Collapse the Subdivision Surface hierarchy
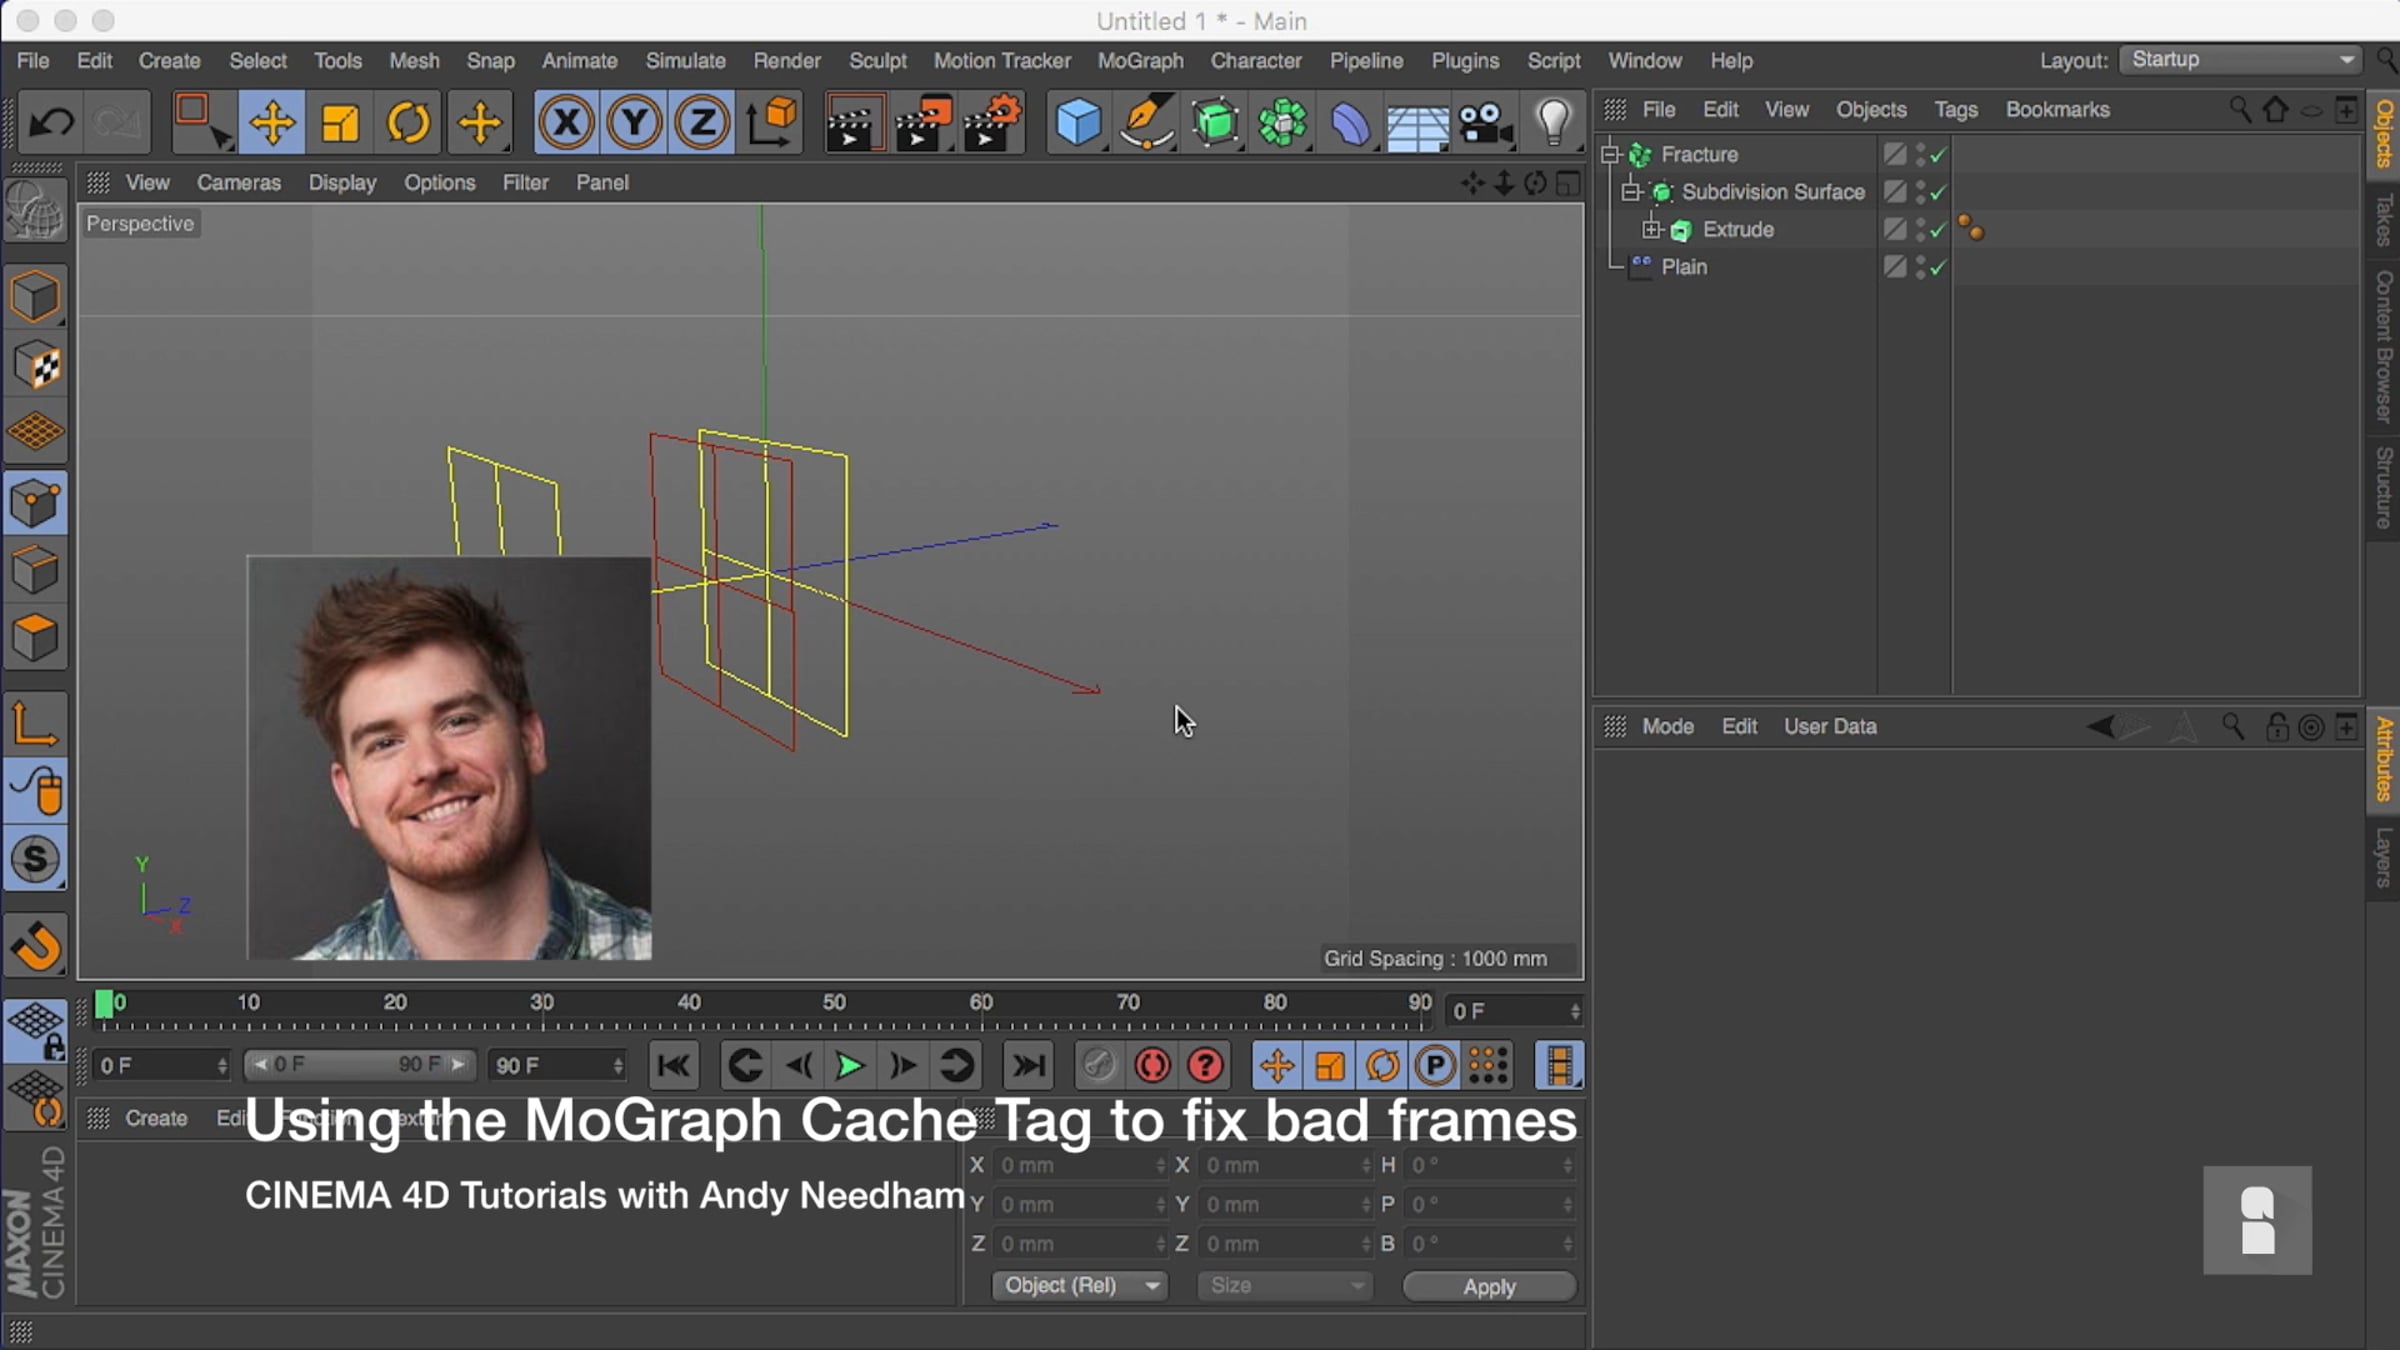 click(1631, 191)
